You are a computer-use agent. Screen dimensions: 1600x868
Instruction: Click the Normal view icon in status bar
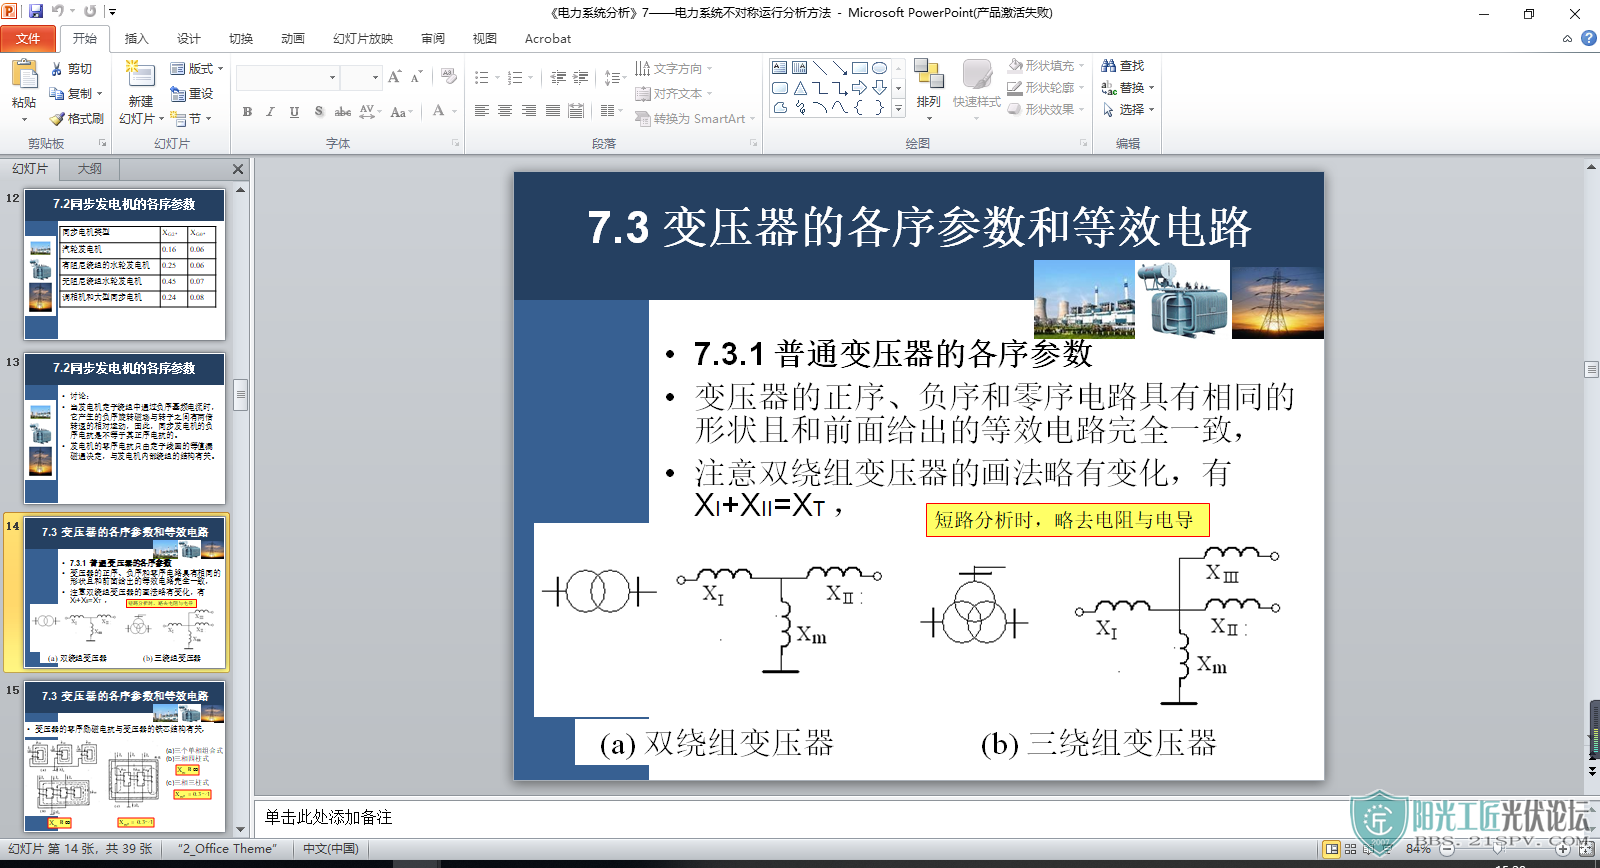pyautogui.click(x=1331, y=849)
